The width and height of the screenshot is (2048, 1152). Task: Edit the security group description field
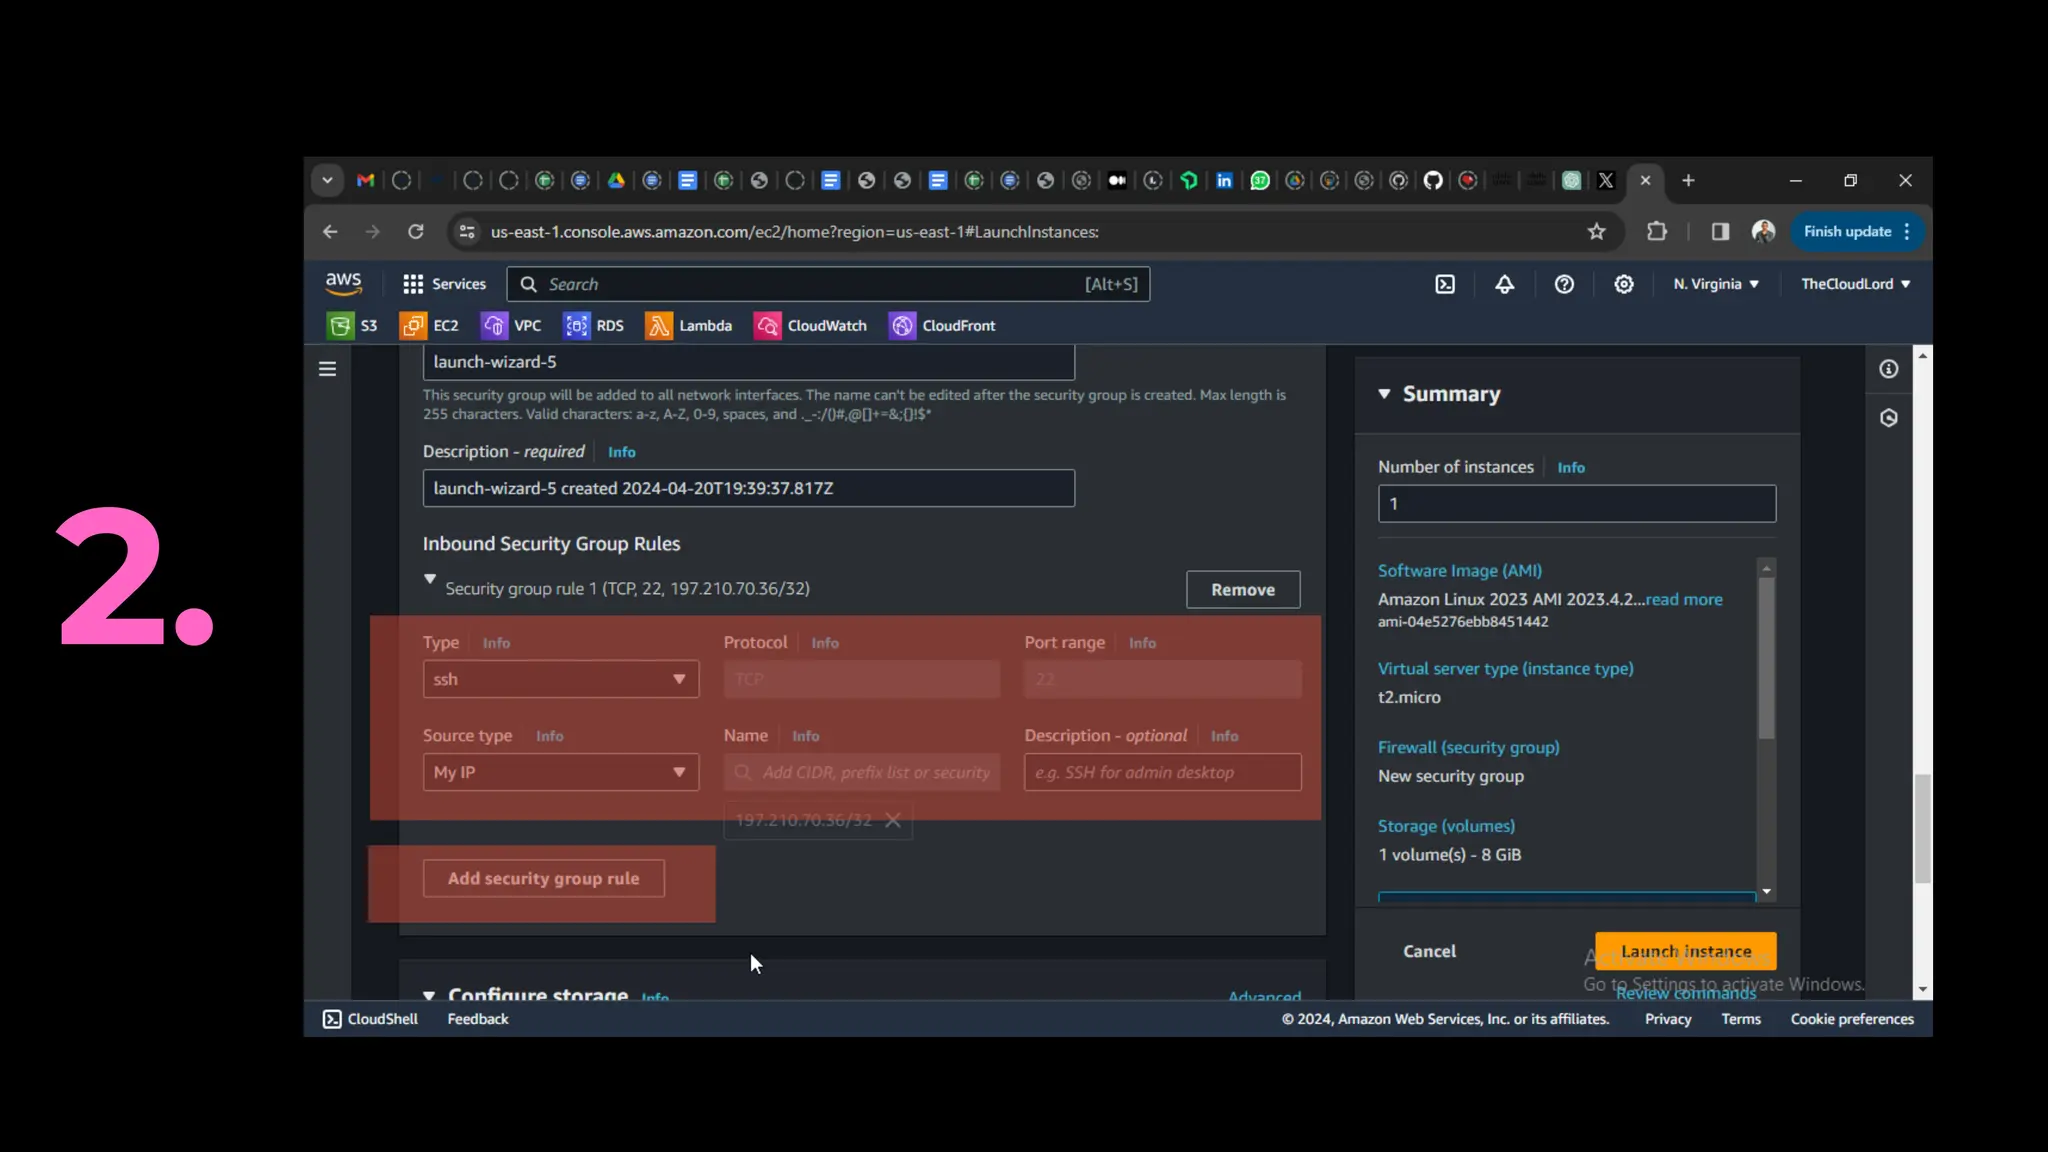tap(748, 488)
